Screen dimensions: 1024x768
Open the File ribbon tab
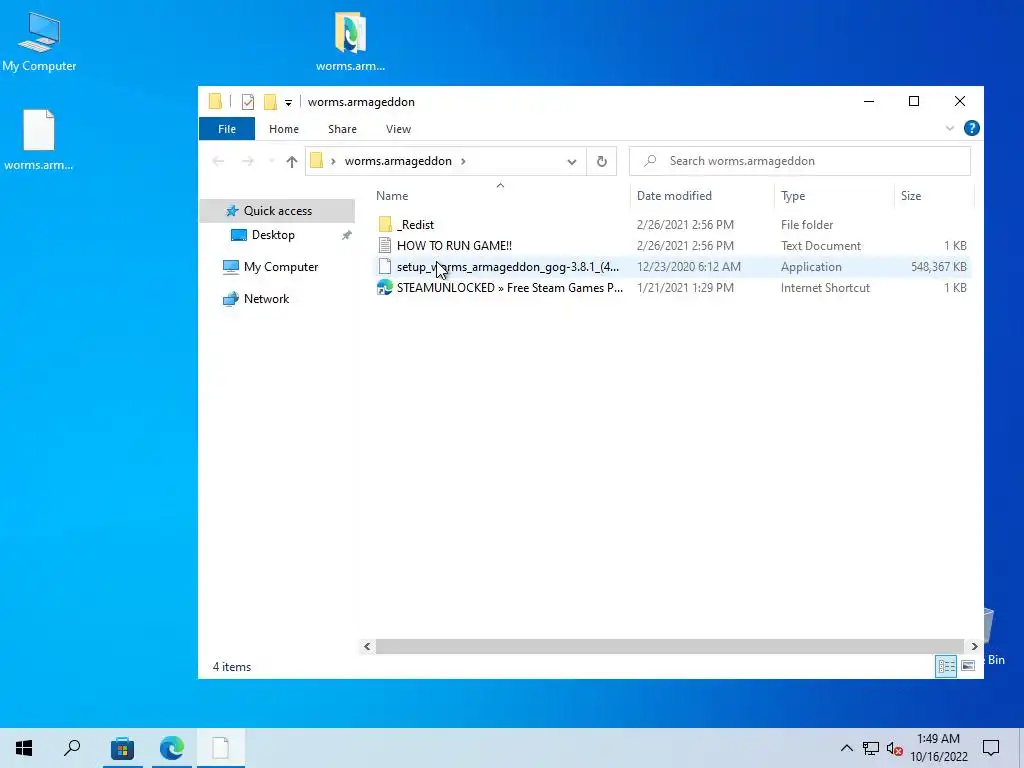coord(227,129)
